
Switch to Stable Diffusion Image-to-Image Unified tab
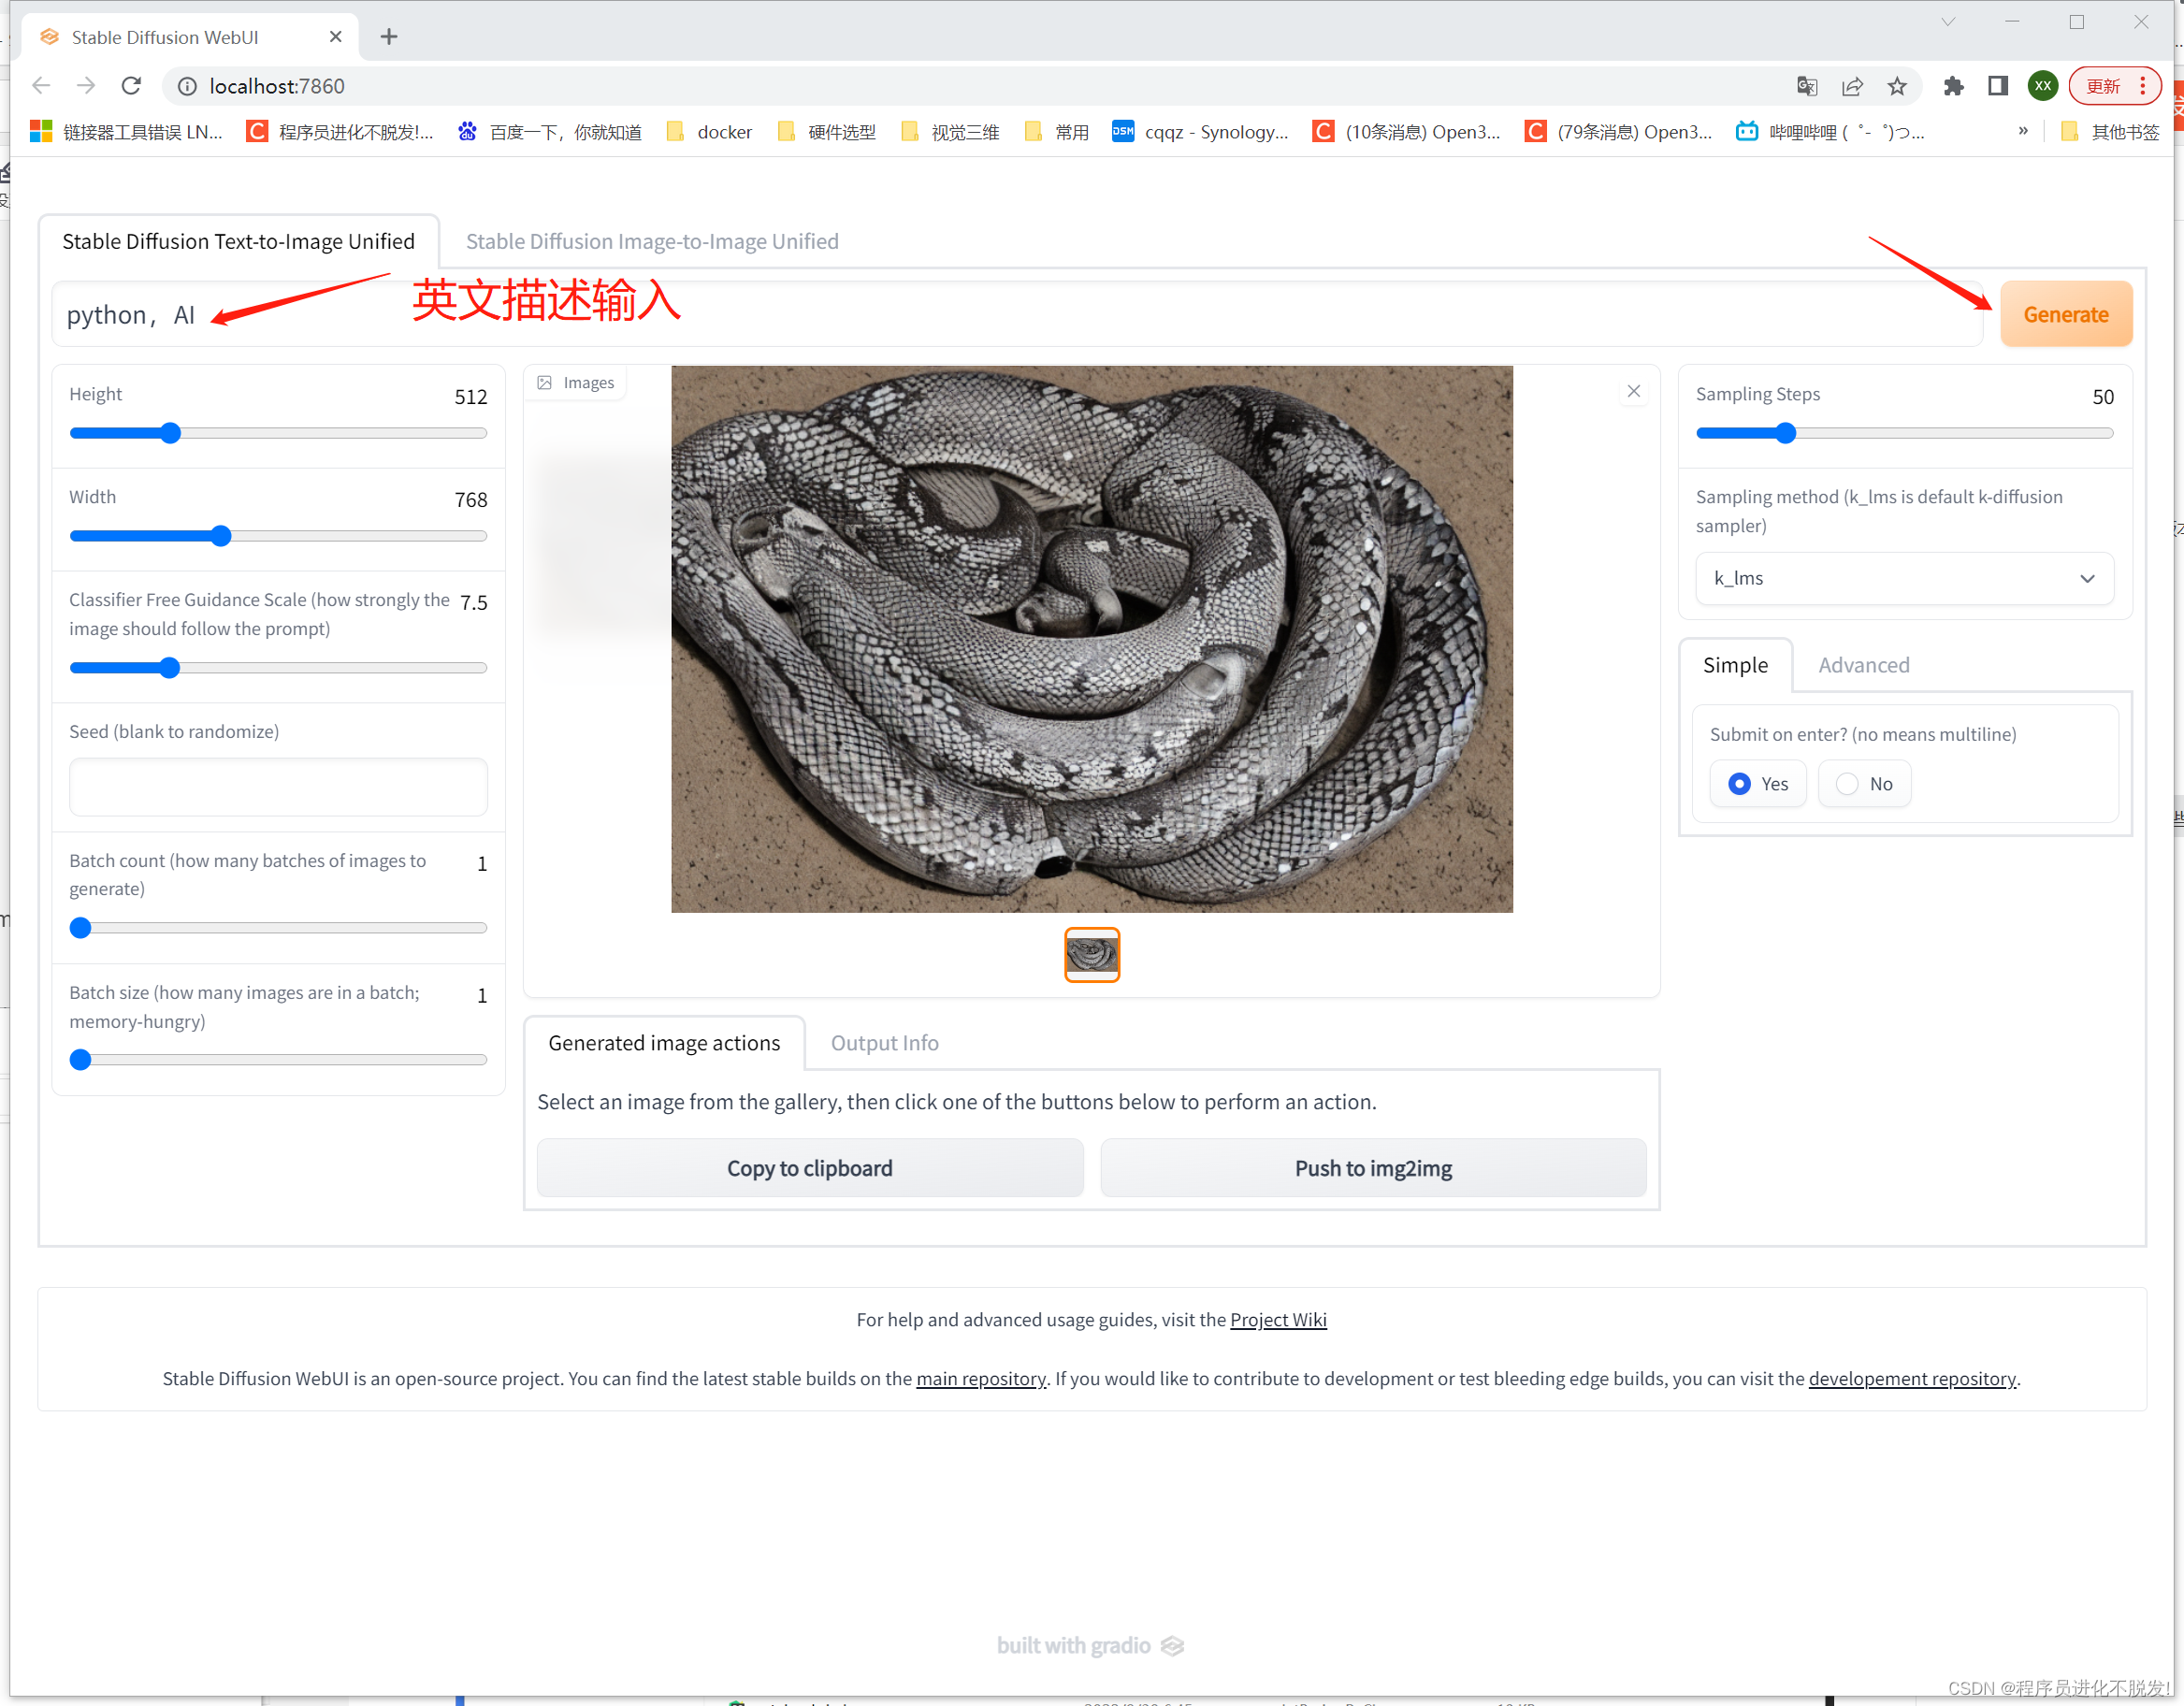point(651,241)
